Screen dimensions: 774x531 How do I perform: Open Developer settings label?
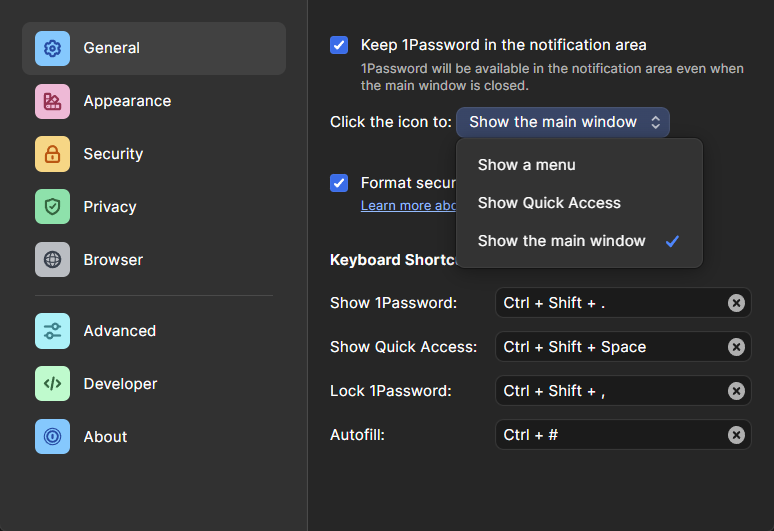coord(120,384)
